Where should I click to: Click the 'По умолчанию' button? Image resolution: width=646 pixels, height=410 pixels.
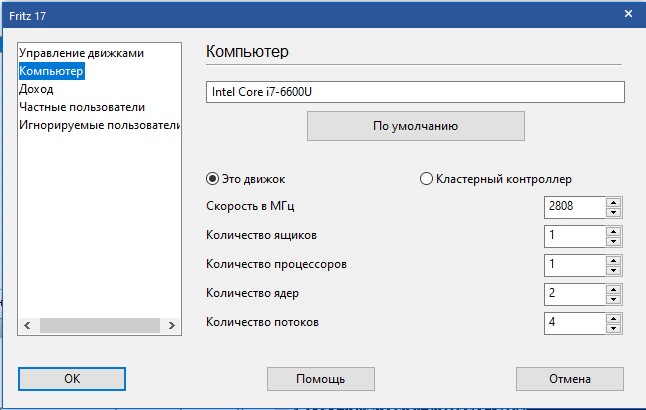coord(416,126)
